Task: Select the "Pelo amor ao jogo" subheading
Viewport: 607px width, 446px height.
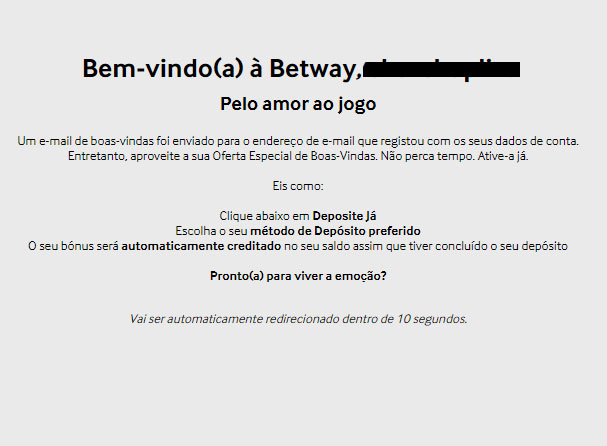Action: pyautogui.click(x=298, y=104)
